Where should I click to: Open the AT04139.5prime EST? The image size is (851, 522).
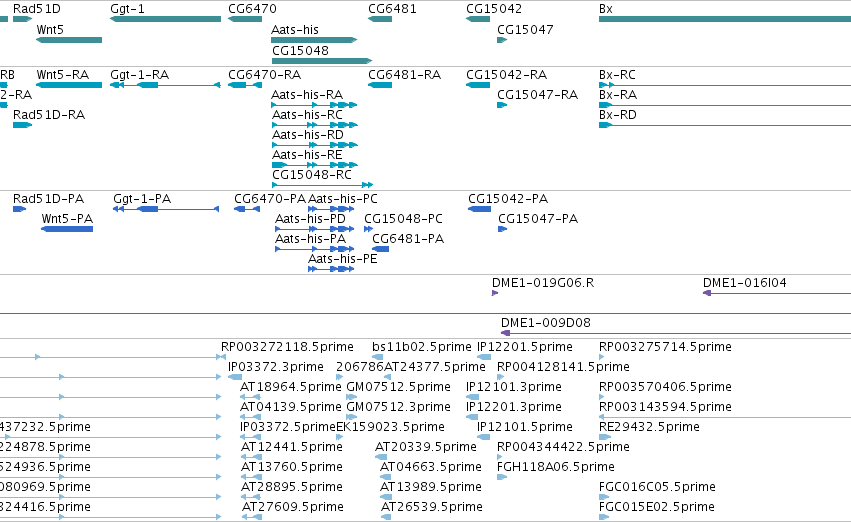pyautogui.click(x=250, y=417)
